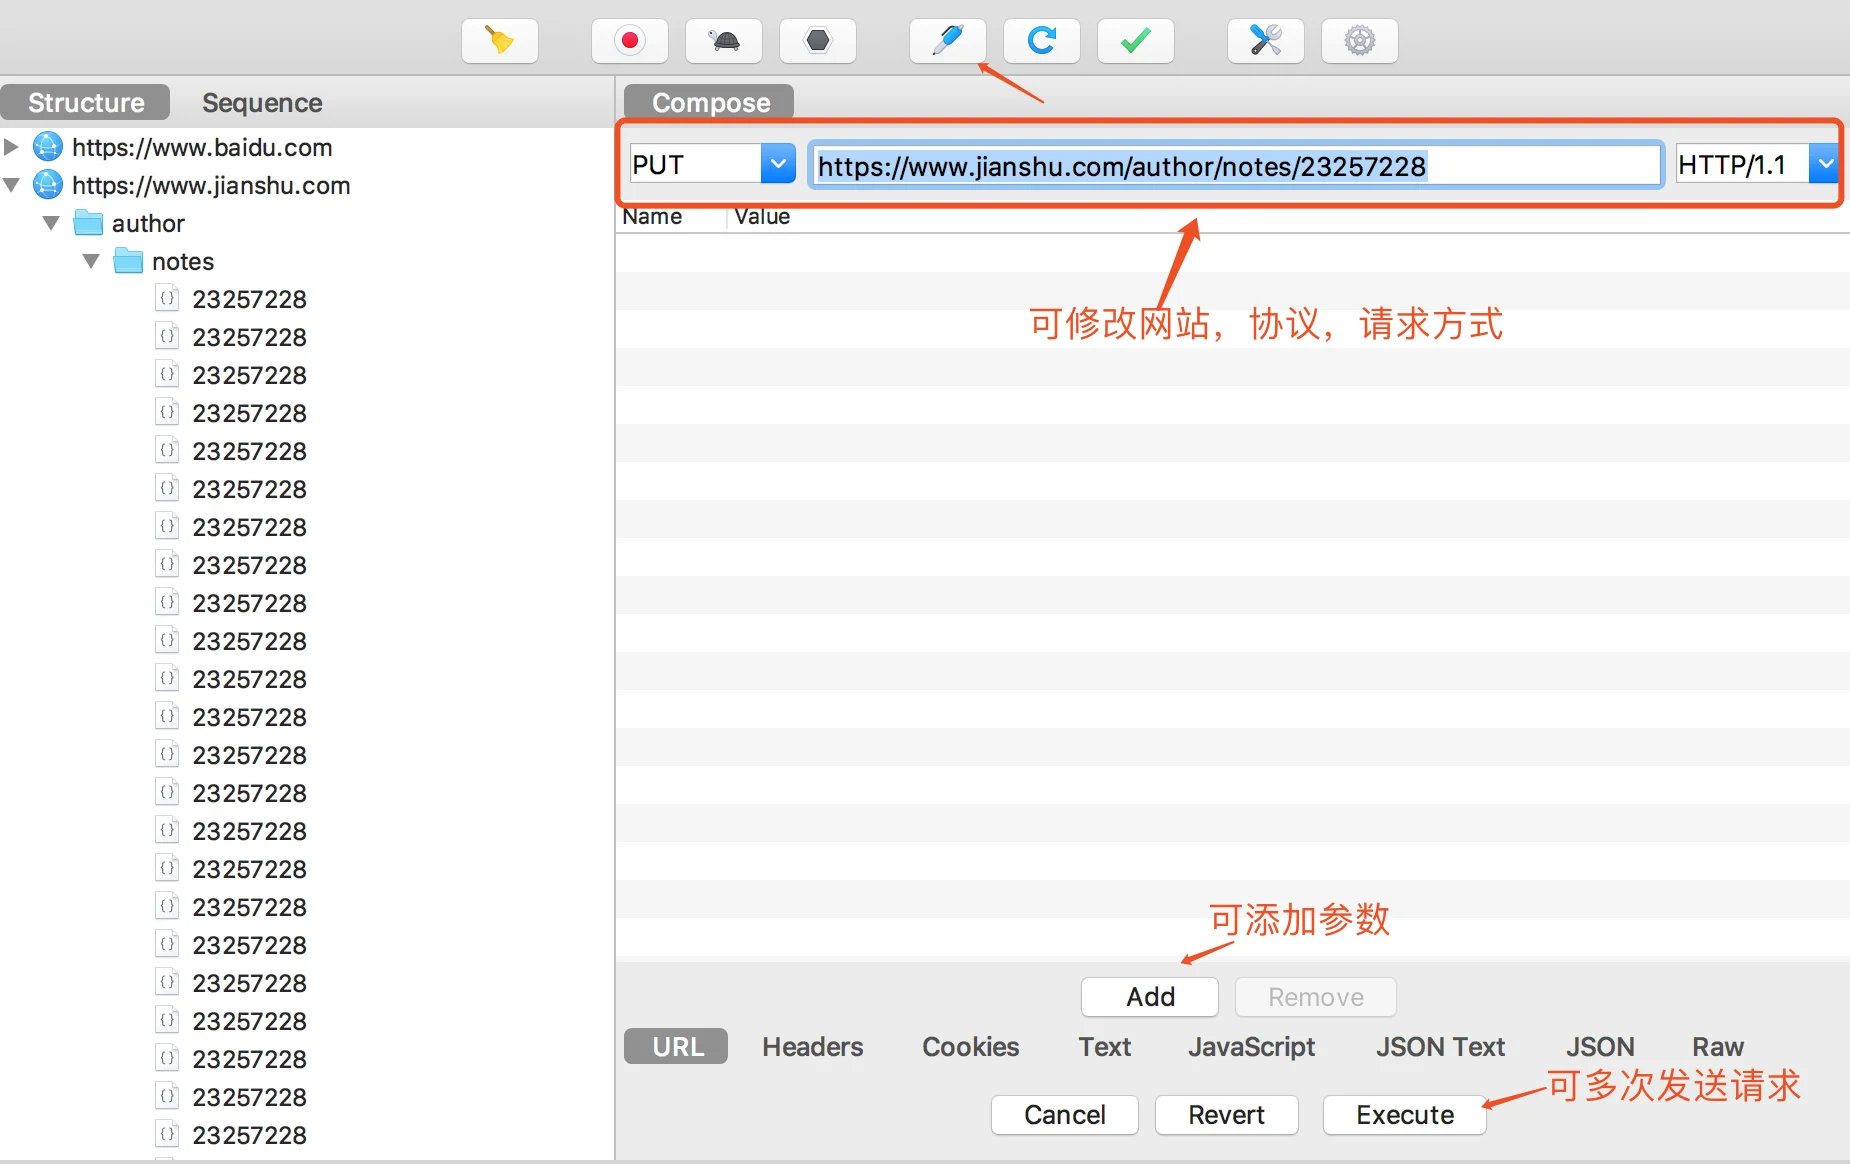Switch to the Headers tab
The image size is (1850, 1164).
click(x=813, y=1047)
